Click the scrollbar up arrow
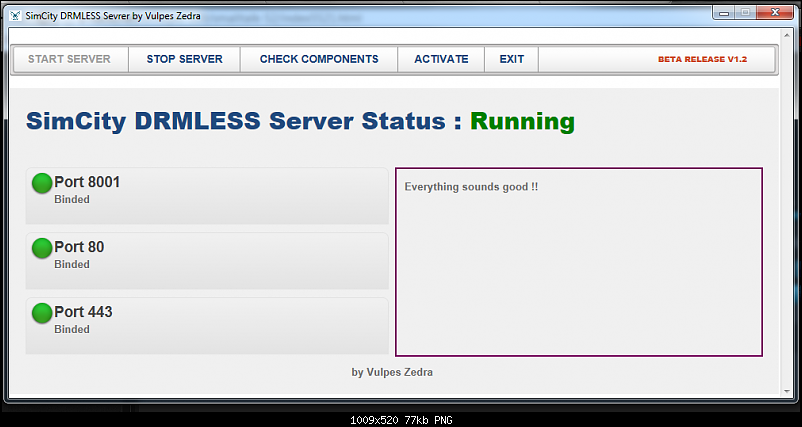 [x=787, y=35]
